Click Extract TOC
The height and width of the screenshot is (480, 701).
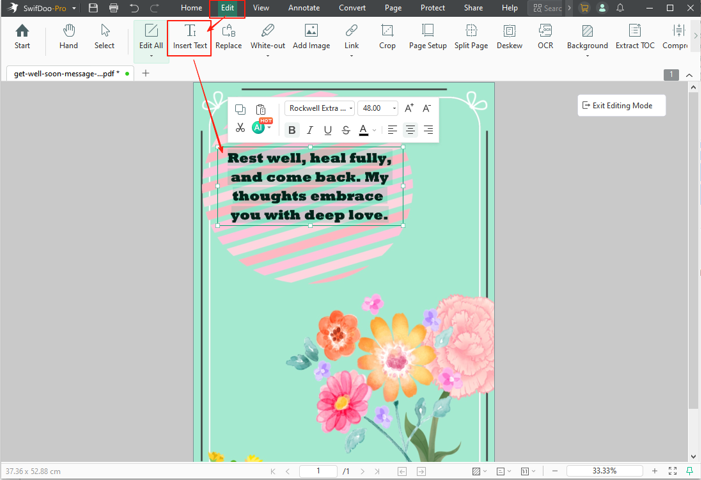(x=635, y=37)
